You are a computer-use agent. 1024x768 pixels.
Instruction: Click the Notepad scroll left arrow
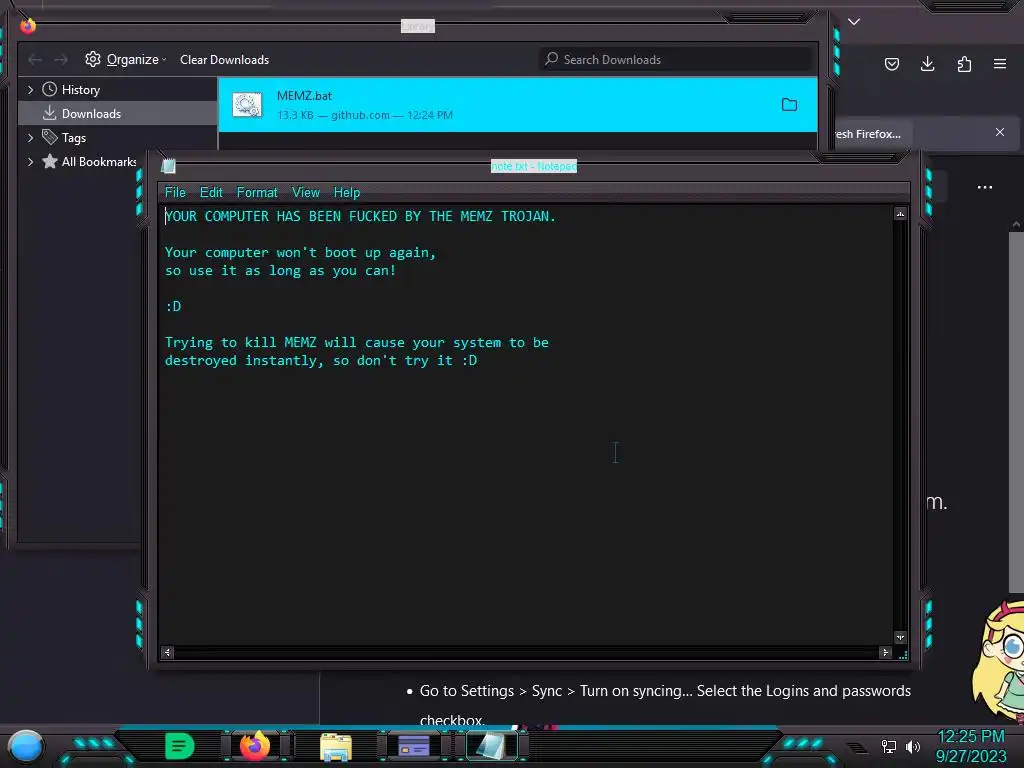pyautogui.click(x=167, y=652)
